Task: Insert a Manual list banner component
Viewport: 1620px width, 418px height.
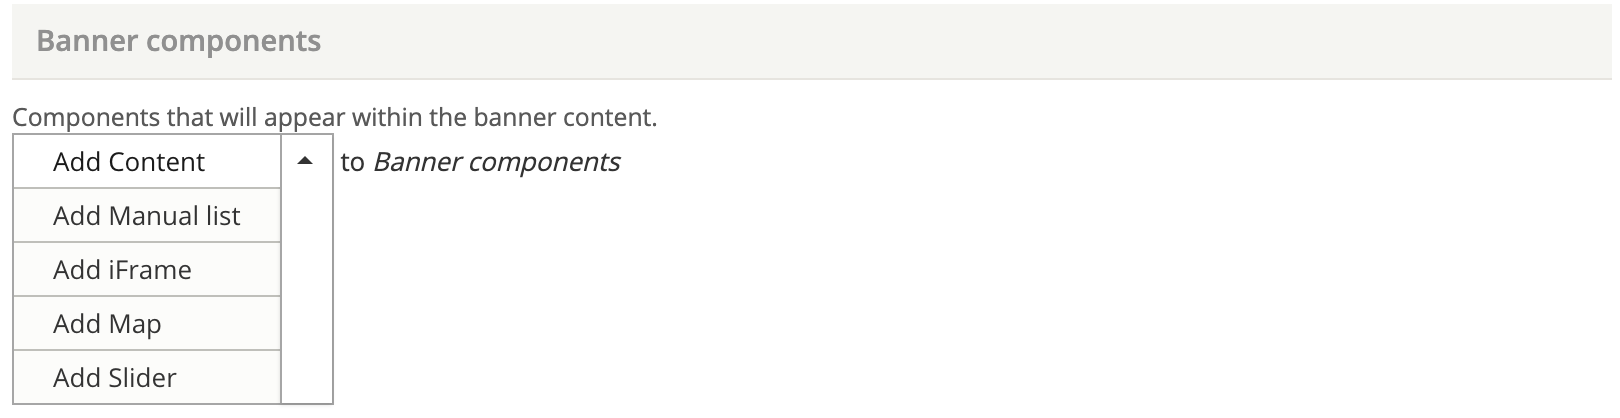Action: click(x=146, y=216)
